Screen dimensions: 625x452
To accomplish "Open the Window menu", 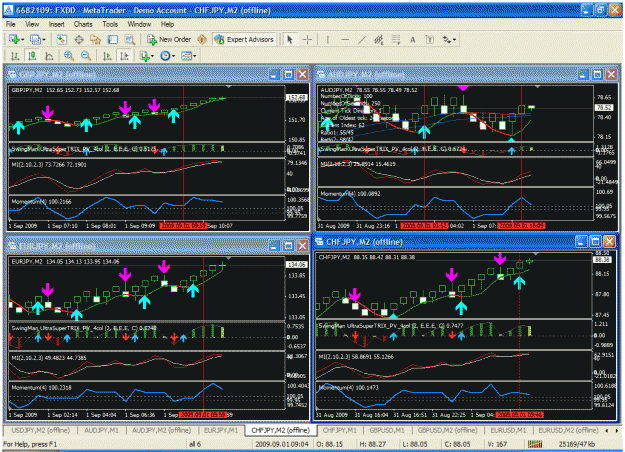I will click(x=139, y=24).
